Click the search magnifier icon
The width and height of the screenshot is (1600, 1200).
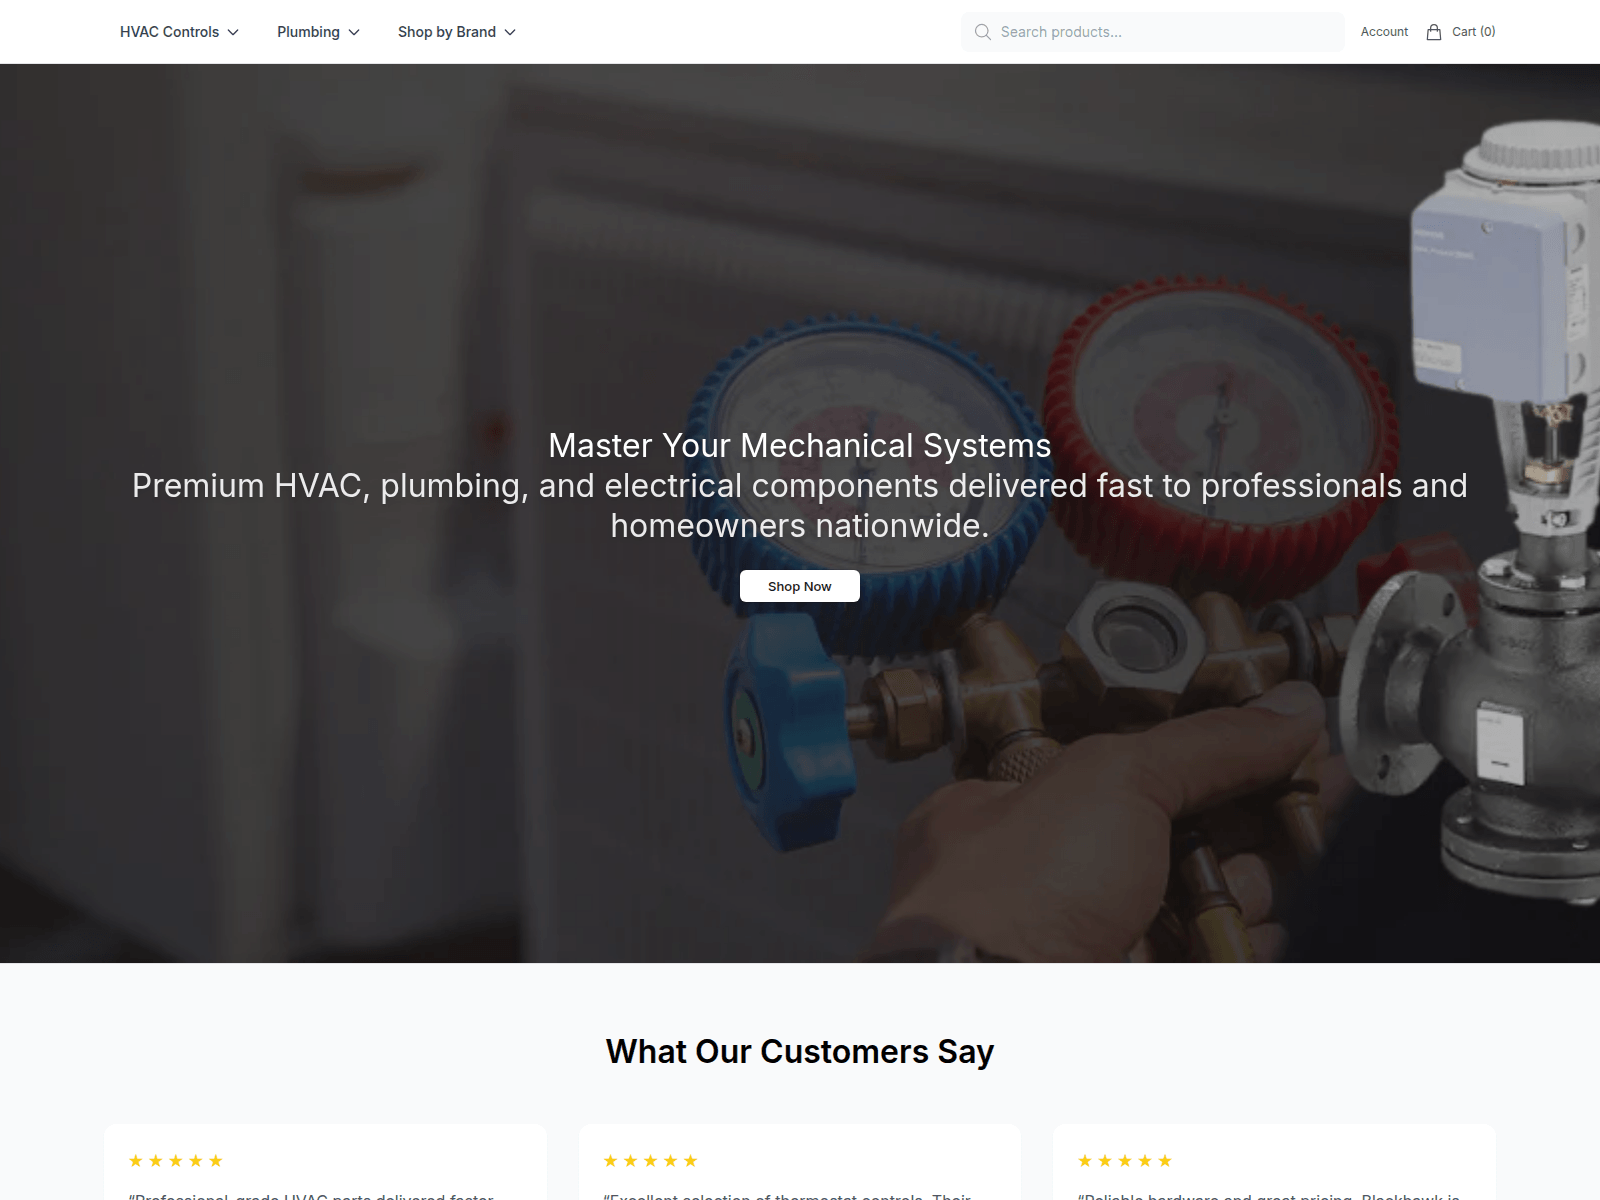point(983,32)
